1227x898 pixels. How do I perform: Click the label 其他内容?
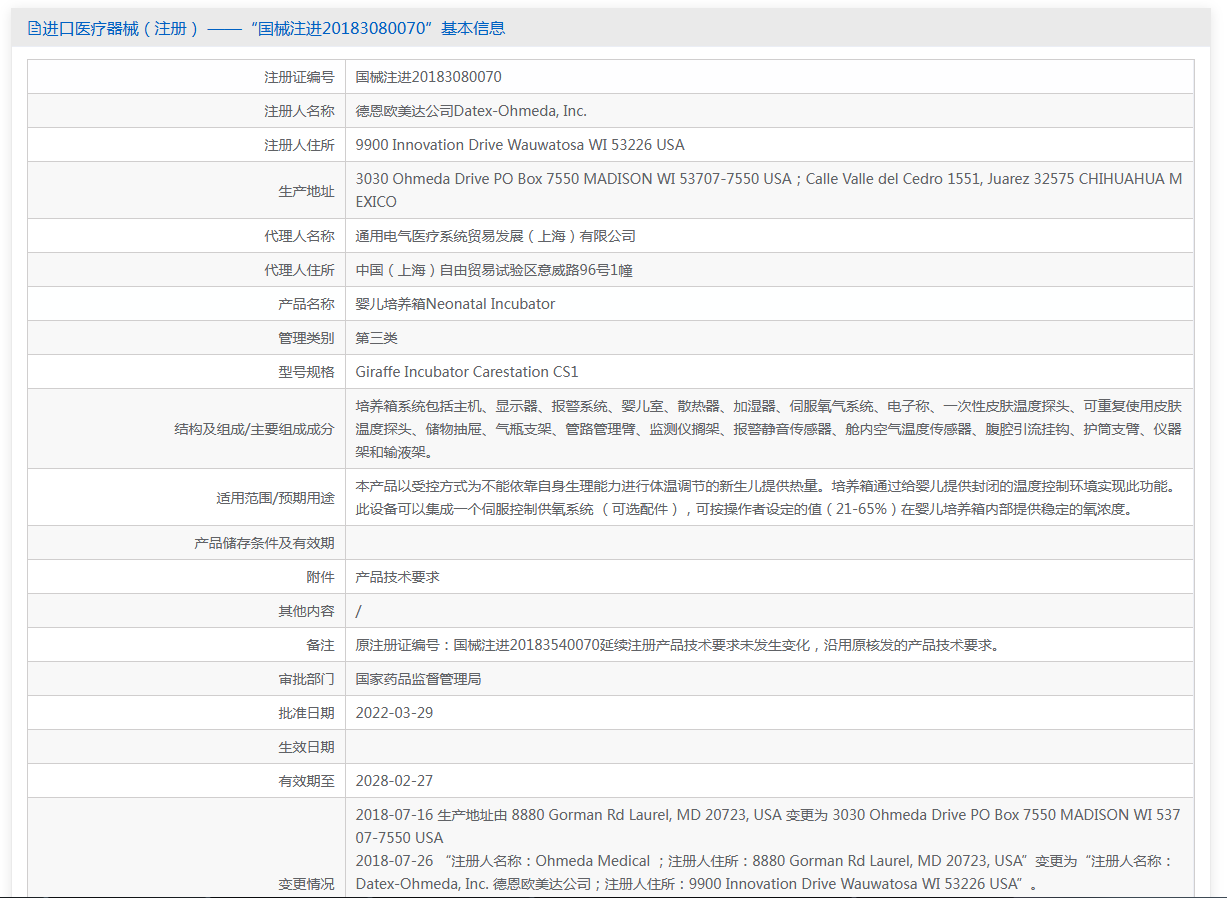[306, 611]
